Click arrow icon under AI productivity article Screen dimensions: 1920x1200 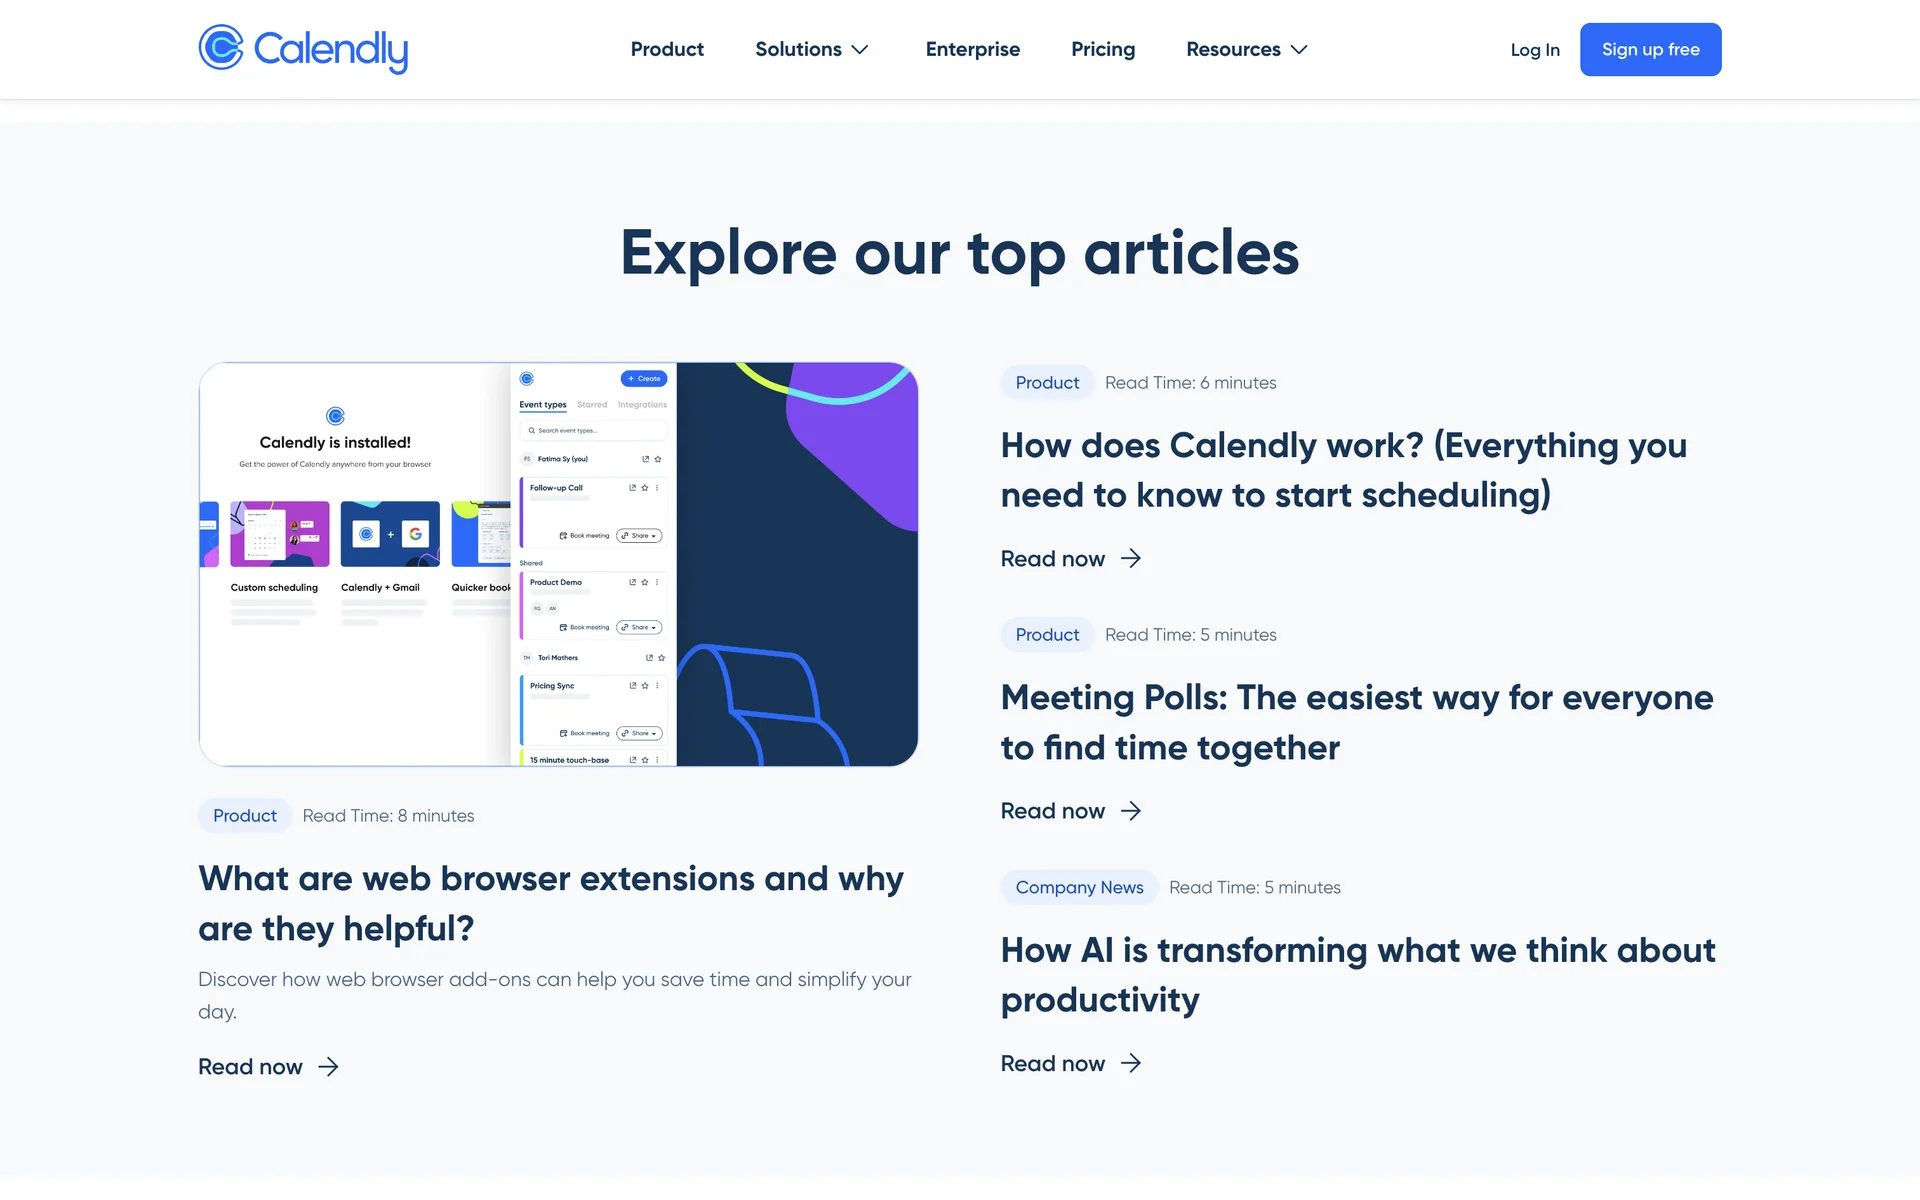(x=1131, y=1063)
